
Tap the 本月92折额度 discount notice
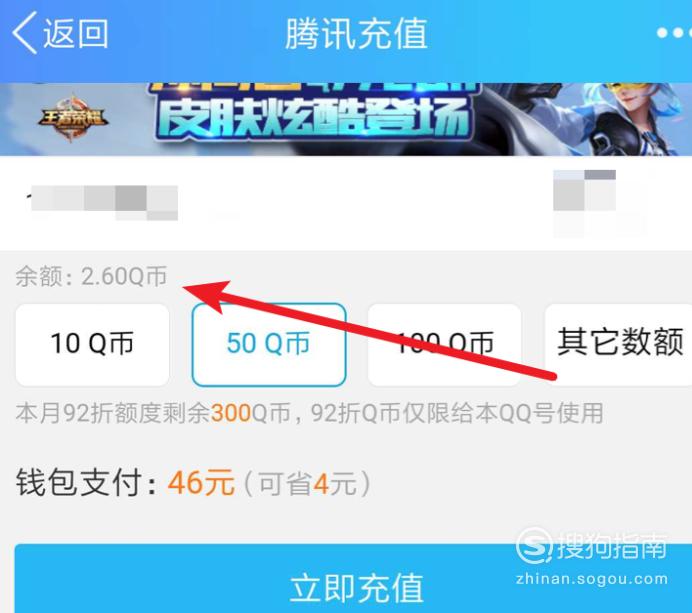coord(309,413)
